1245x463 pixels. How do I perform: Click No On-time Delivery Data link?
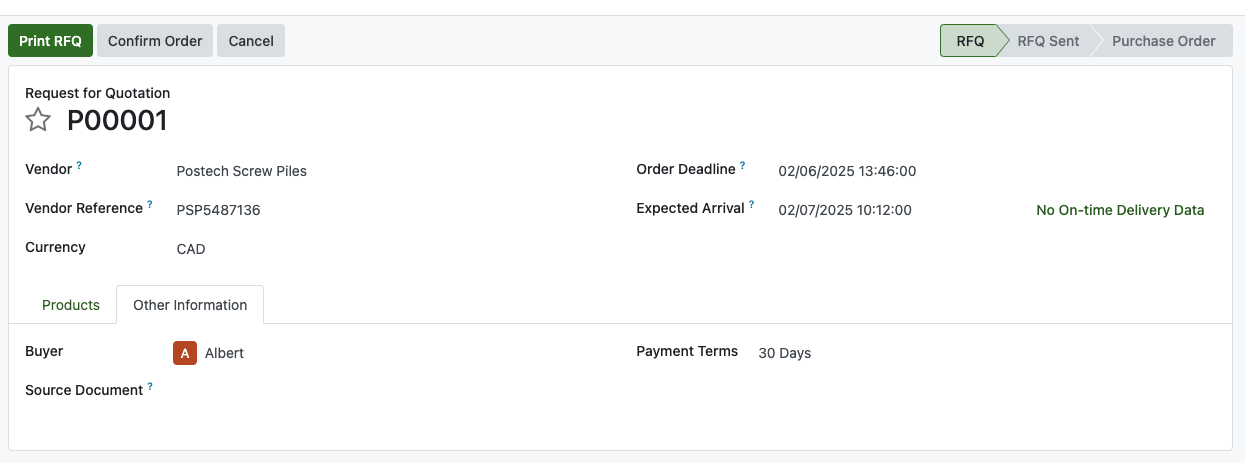point(1120,210)
